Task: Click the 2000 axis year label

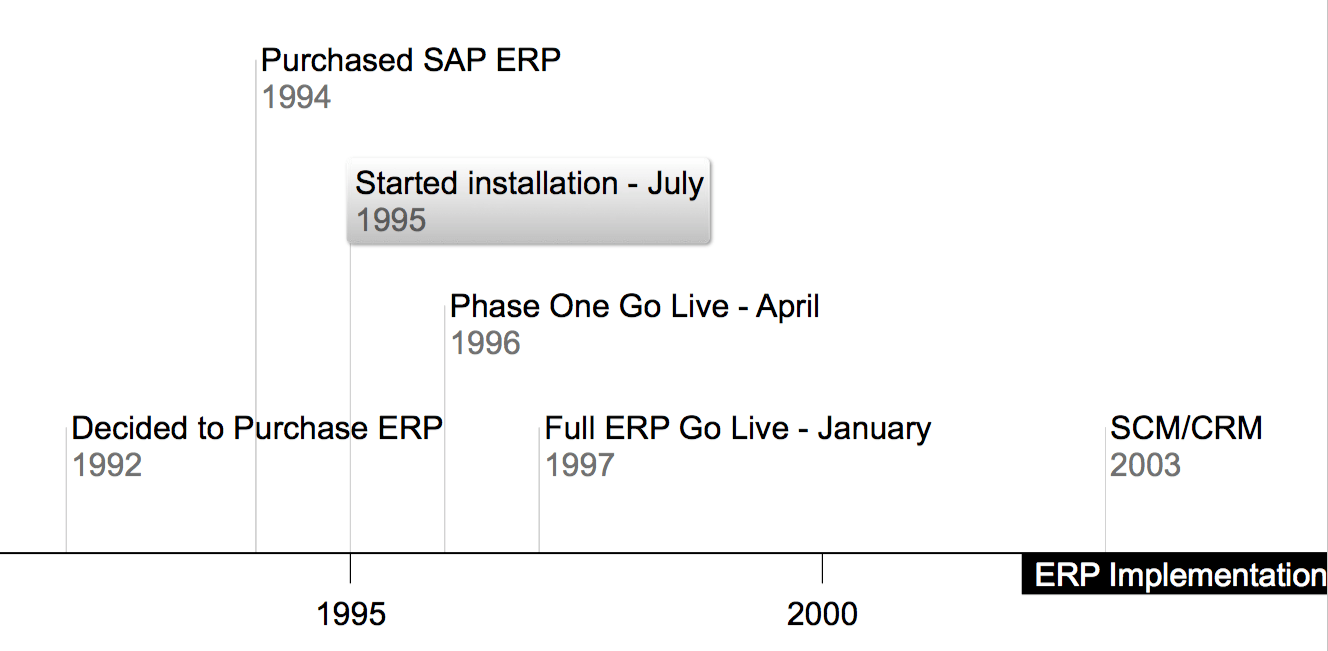Action: coord(822,614)
